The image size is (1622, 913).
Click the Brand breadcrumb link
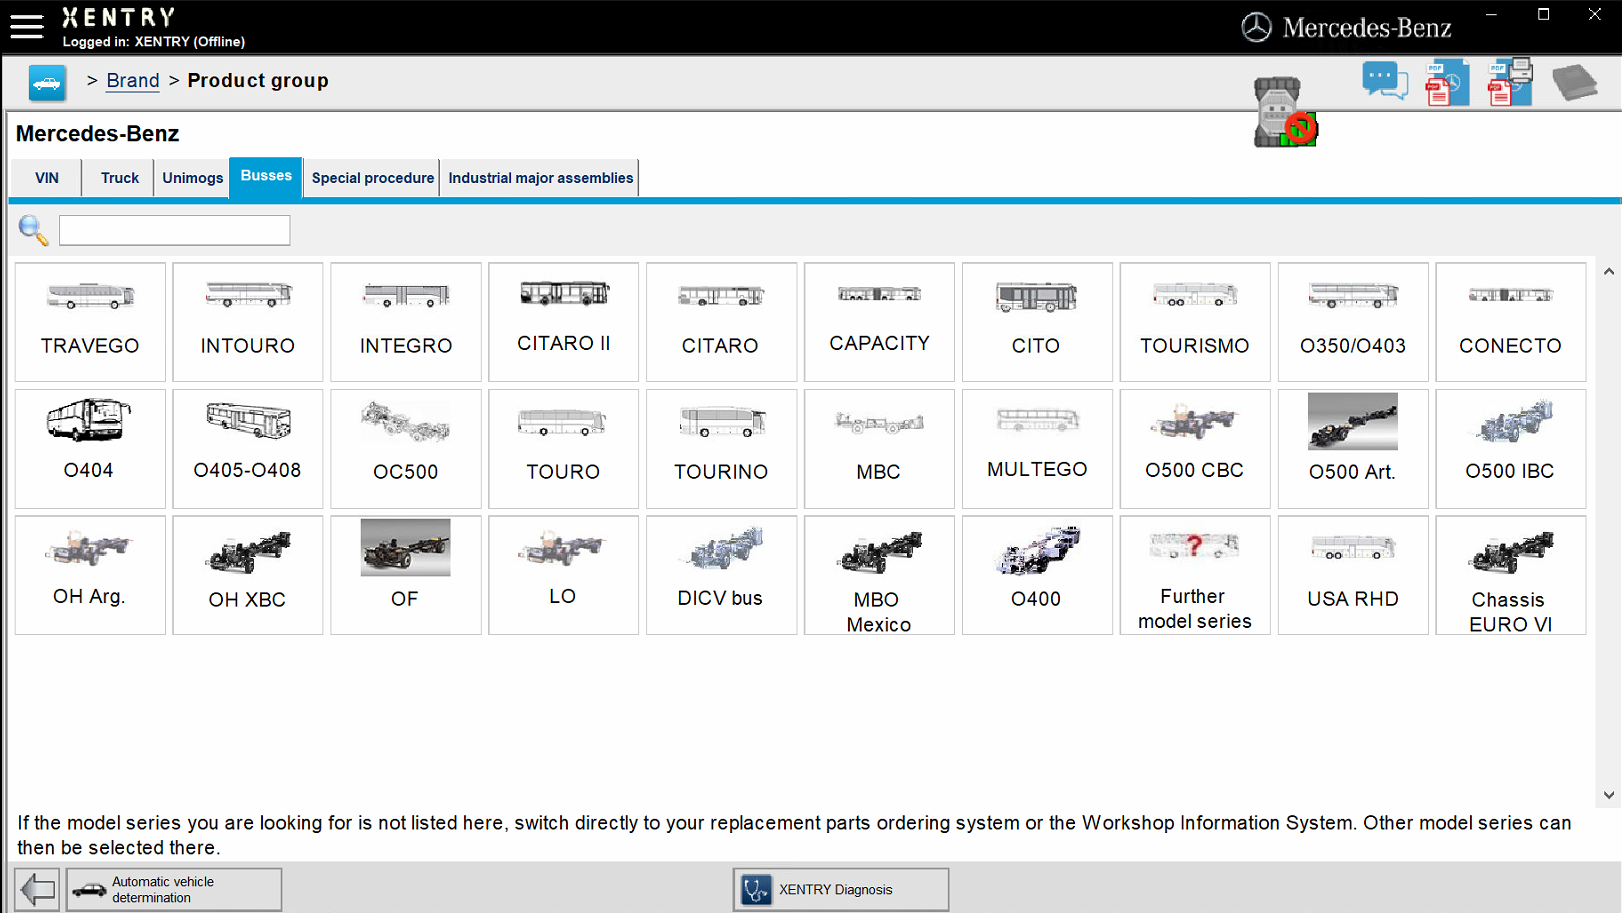132,80
